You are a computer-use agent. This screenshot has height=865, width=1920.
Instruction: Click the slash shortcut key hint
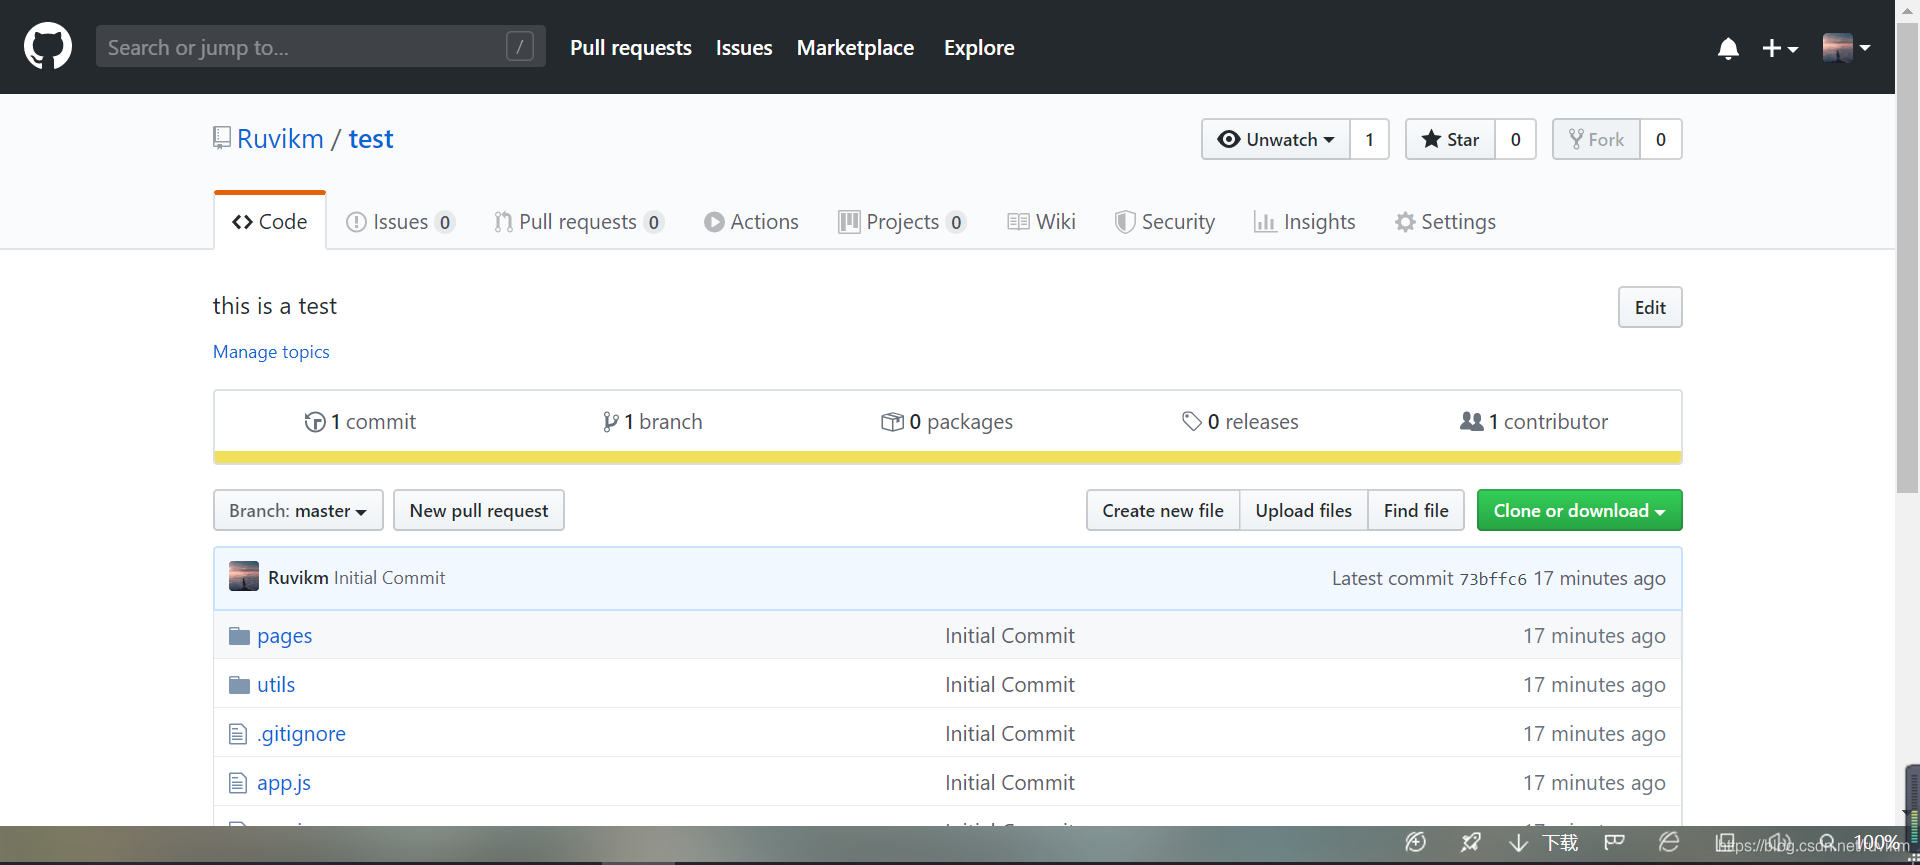520,46
